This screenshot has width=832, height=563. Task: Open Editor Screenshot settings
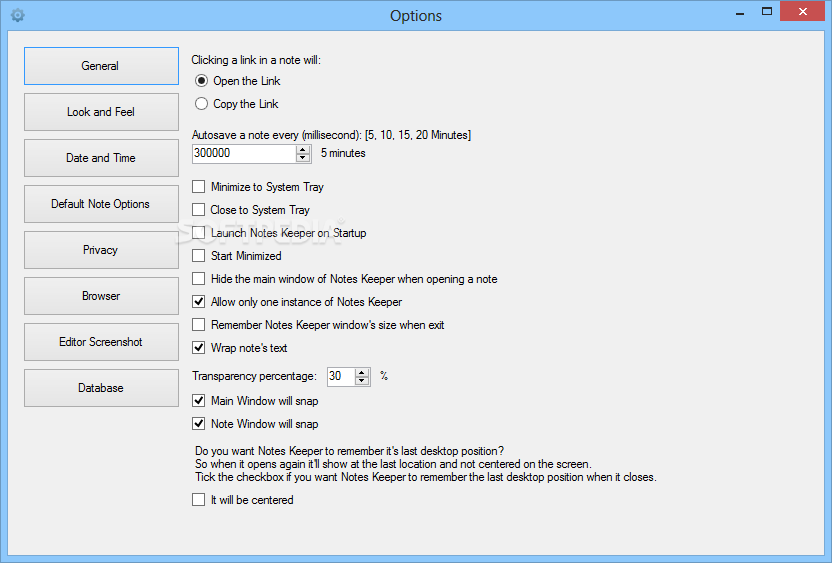pos(101,342)
